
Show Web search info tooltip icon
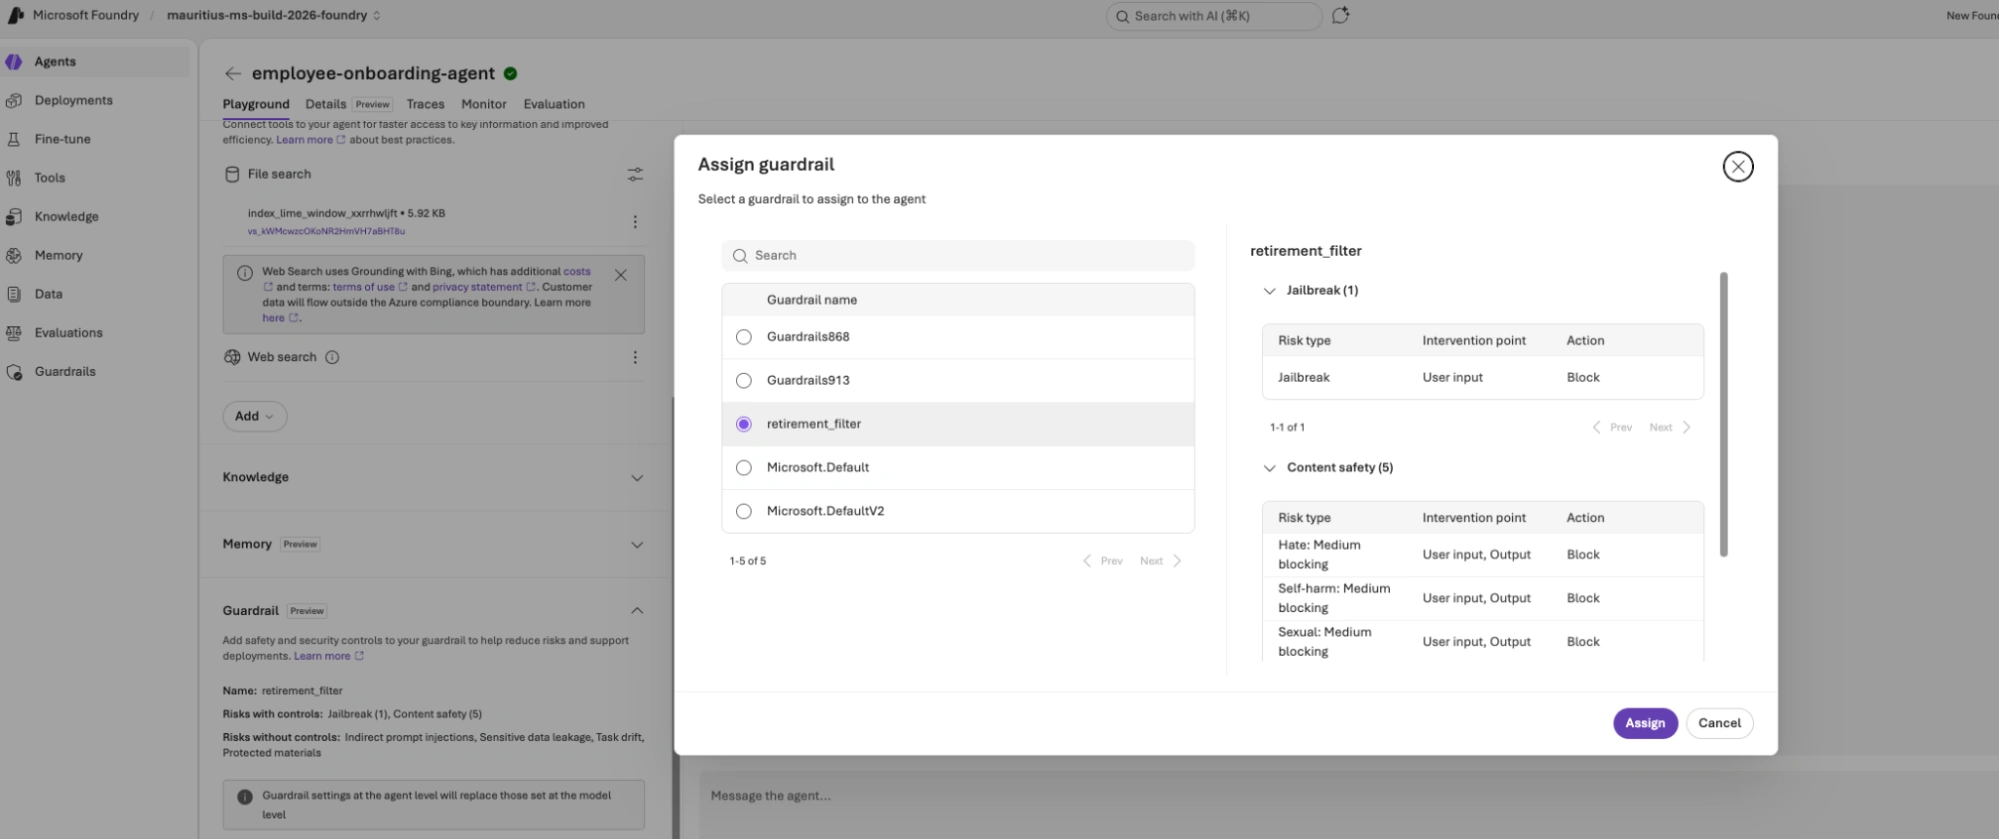(x=332, y=358)
